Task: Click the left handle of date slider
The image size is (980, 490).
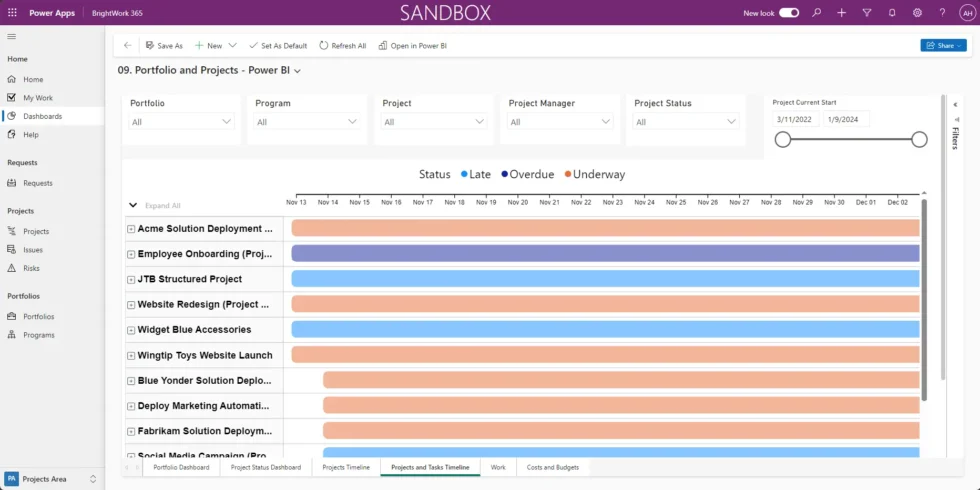Action: click(x=783, y=140)
